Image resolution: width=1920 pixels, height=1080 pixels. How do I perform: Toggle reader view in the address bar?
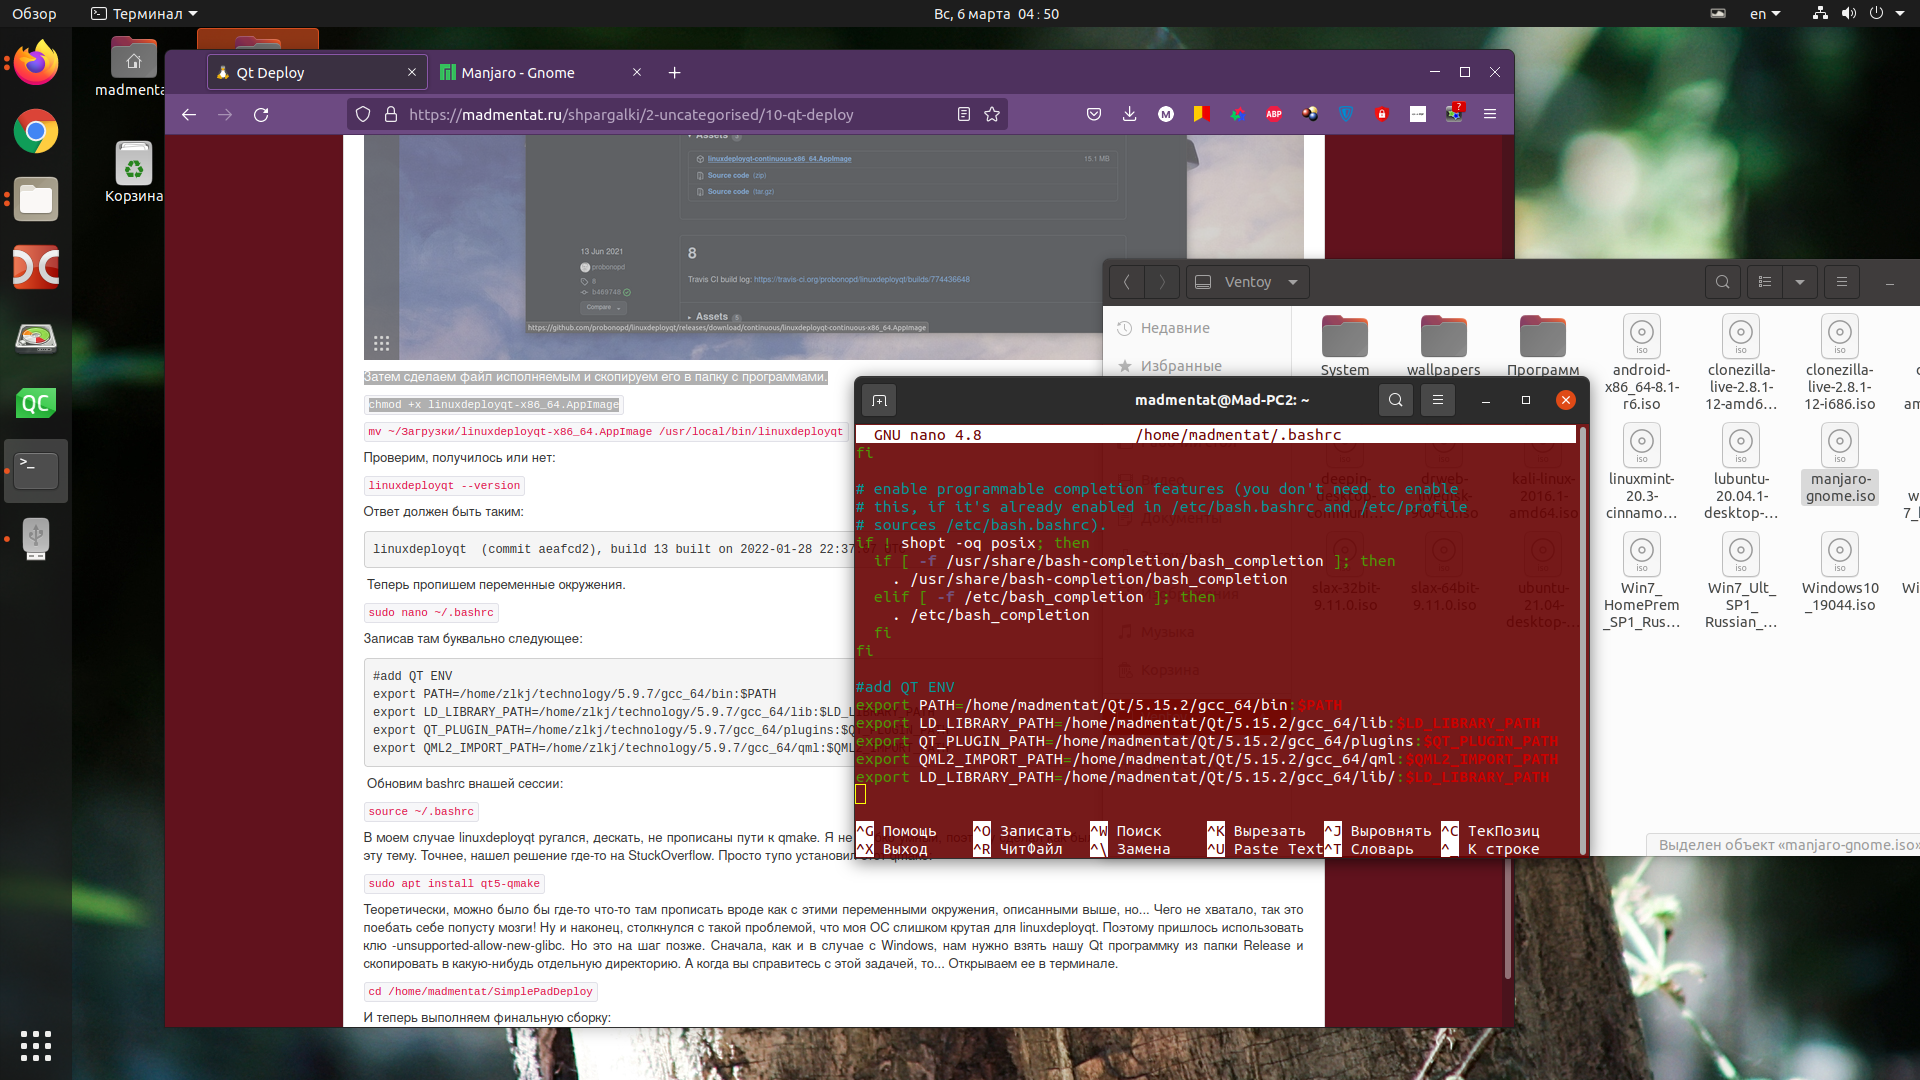pos(963,115)
